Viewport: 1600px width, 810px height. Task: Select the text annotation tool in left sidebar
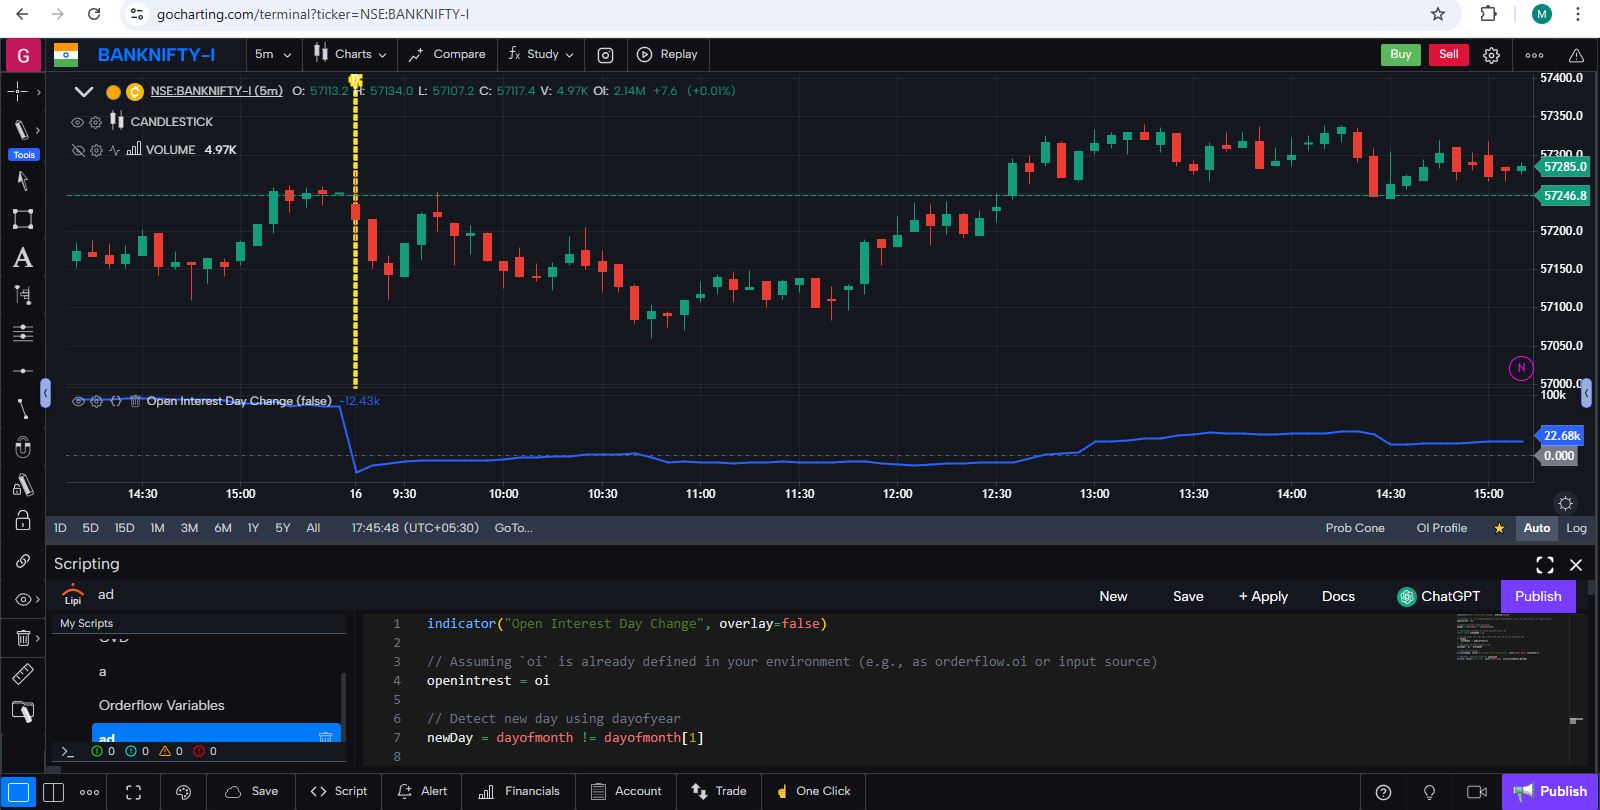tap(22, 258)
